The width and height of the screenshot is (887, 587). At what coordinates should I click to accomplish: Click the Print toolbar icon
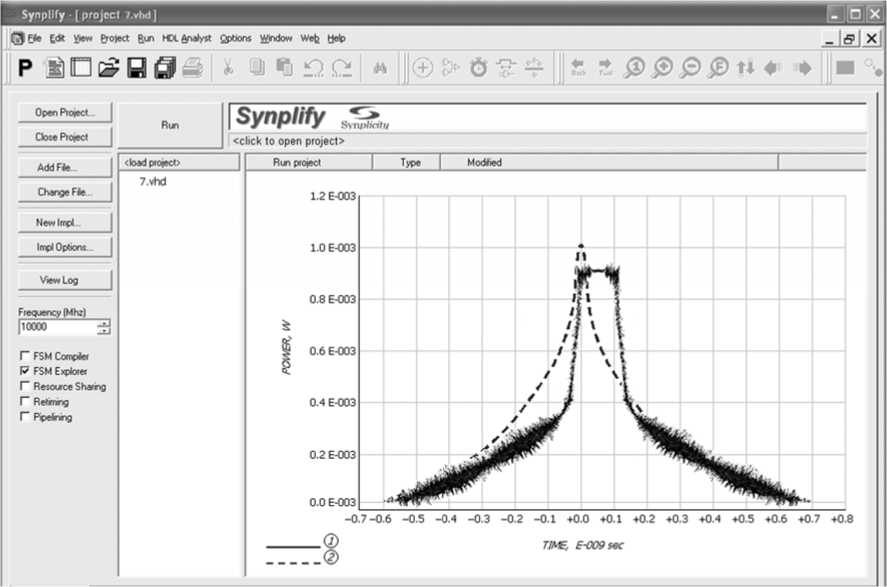click(x=192, y=68)
